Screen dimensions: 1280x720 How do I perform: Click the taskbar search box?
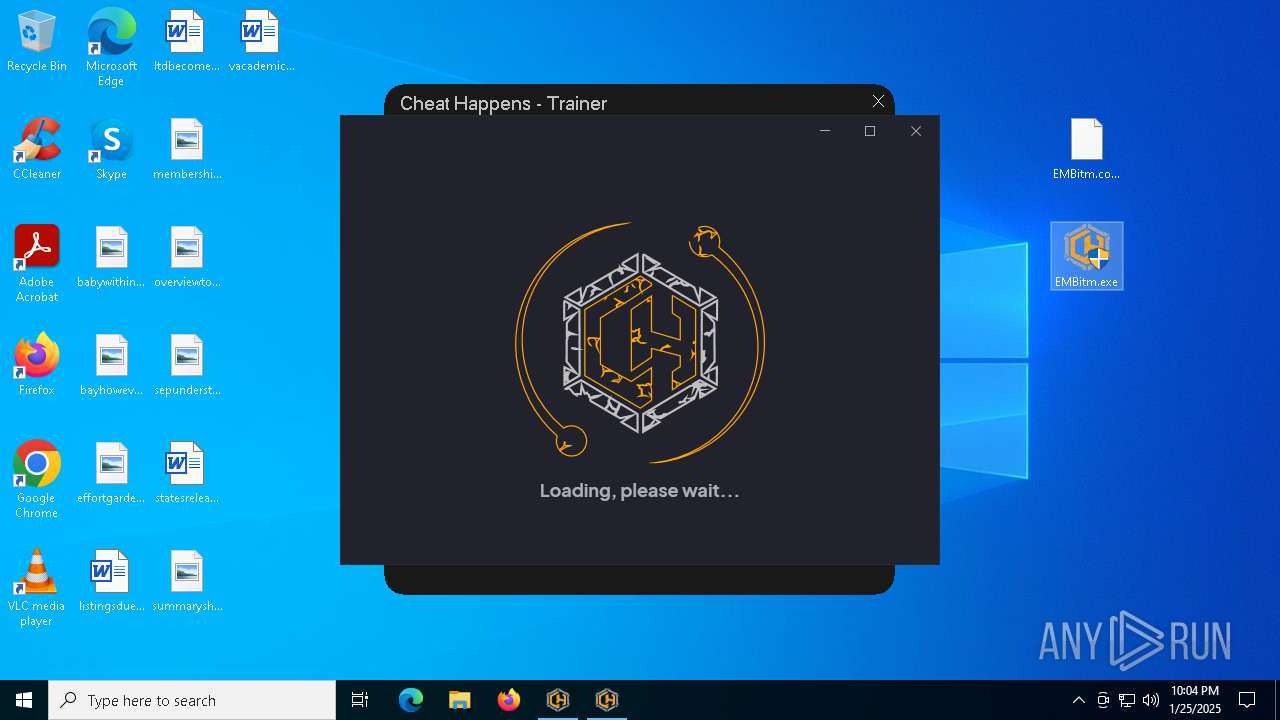[192, 700]
